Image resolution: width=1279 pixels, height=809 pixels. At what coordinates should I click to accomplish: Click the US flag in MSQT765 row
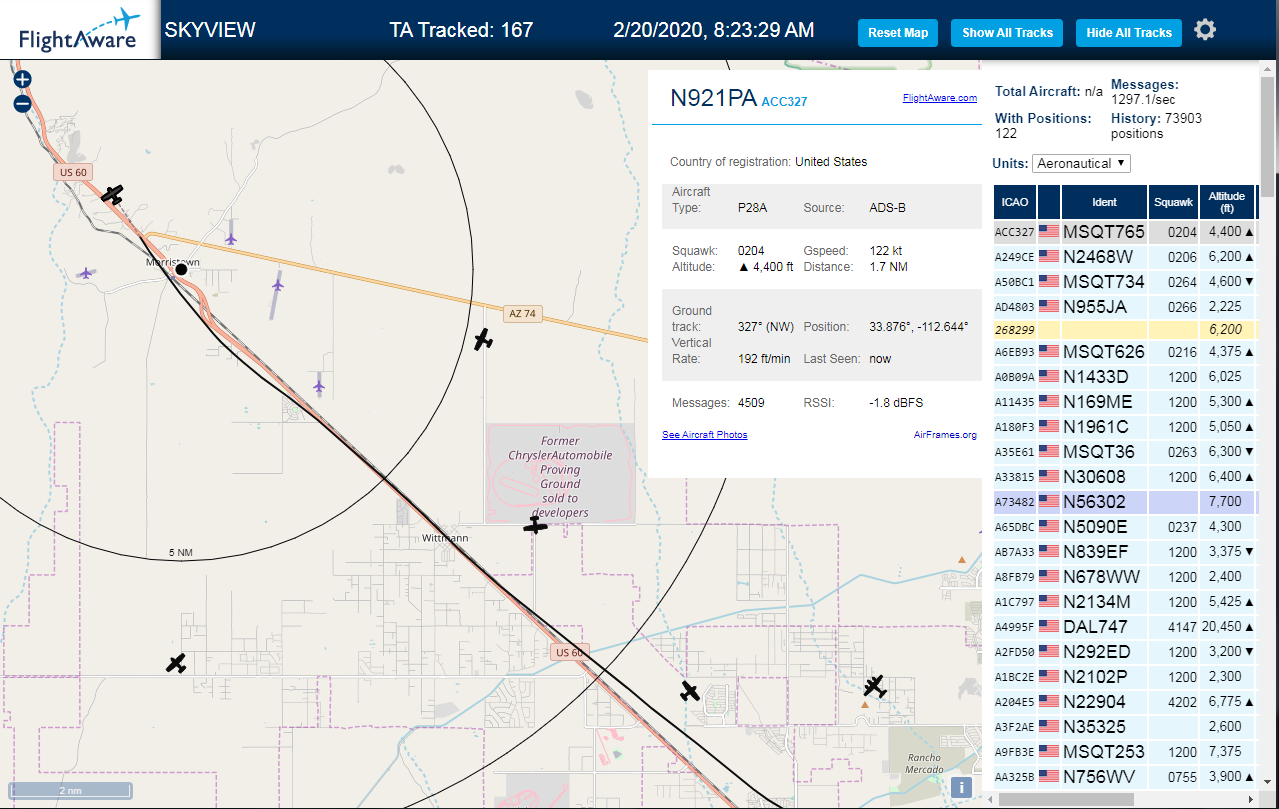(1049, 232)
